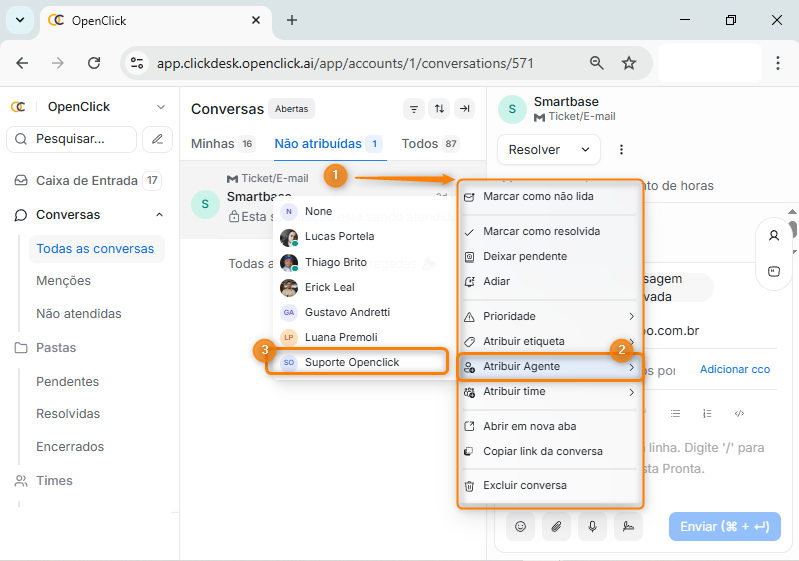799x561 pixels.
Task: Click the attach file paperclip icon
Action: coord(556,526)
